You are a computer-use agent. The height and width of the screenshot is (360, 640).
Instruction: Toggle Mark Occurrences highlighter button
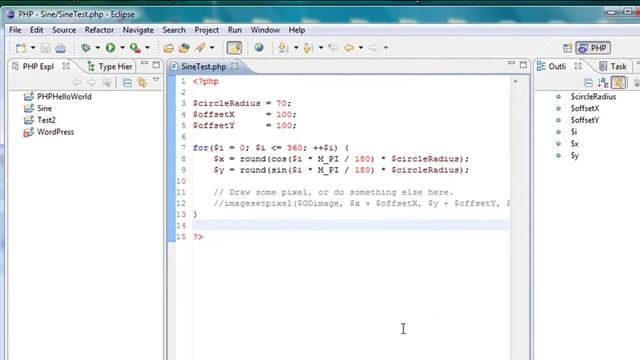click(x=234, y=48)
